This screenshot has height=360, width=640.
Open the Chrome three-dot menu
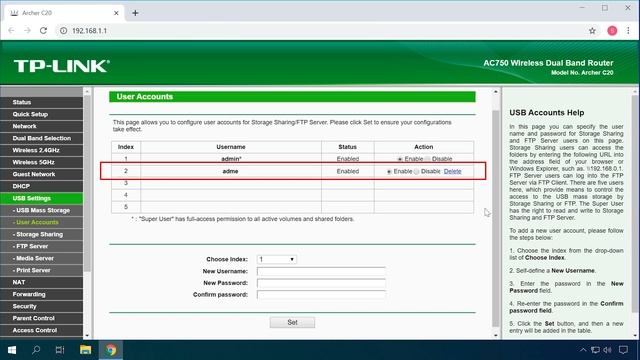click(x=628, y=31)
